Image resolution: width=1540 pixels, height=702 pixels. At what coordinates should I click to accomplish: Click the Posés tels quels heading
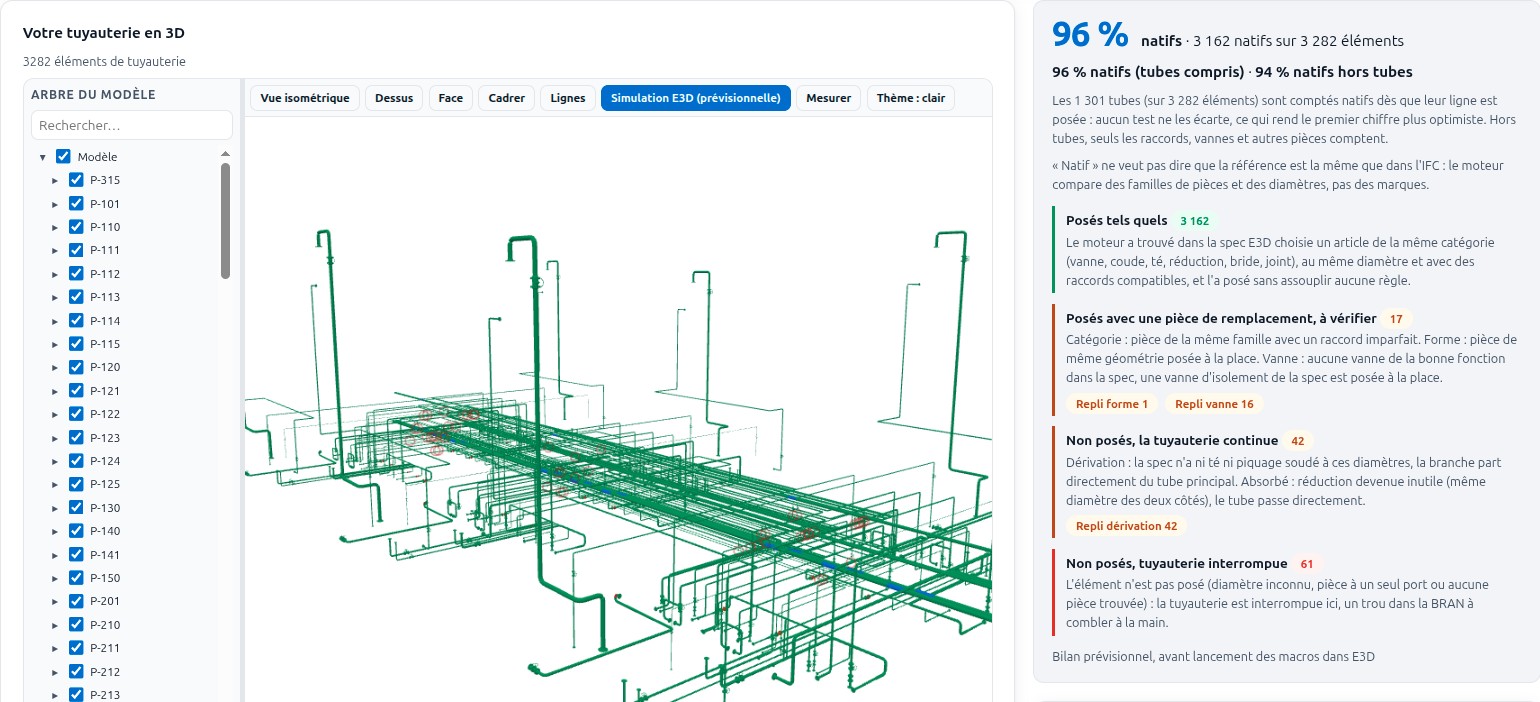1117,221
